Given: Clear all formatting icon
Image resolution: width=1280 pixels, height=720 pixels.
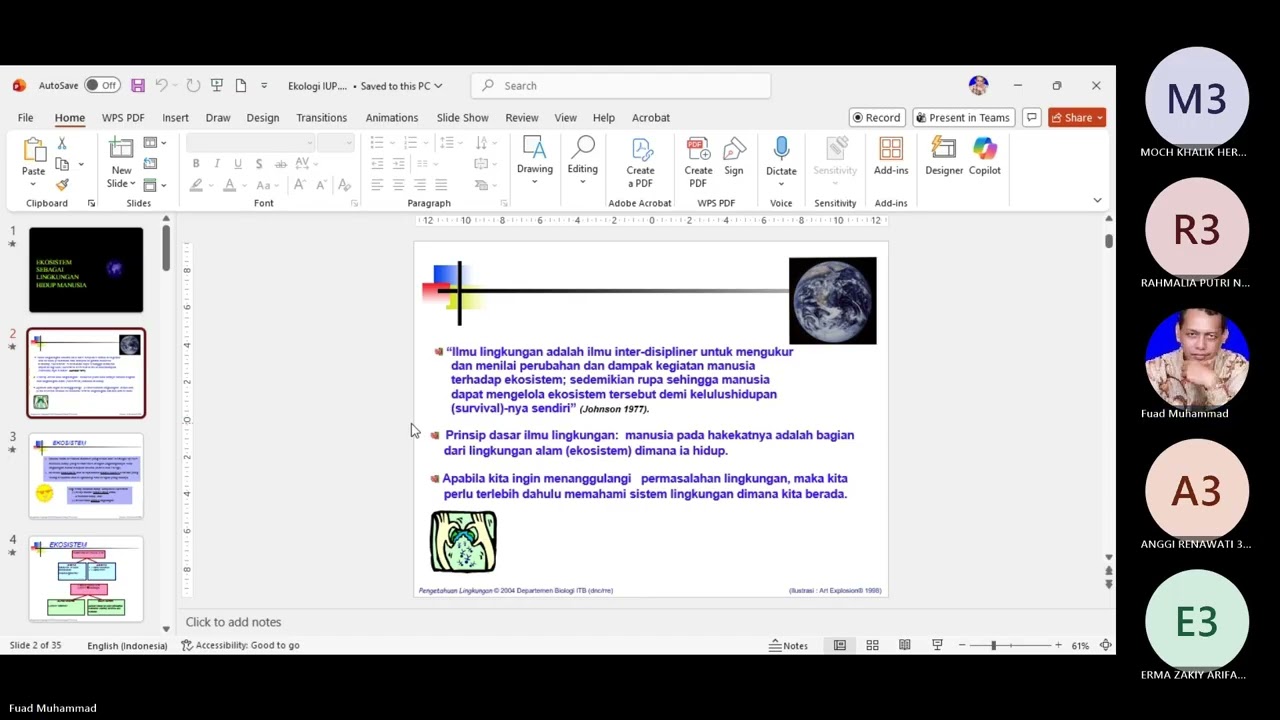Looking at the screenshot, I should click(344, 185).
